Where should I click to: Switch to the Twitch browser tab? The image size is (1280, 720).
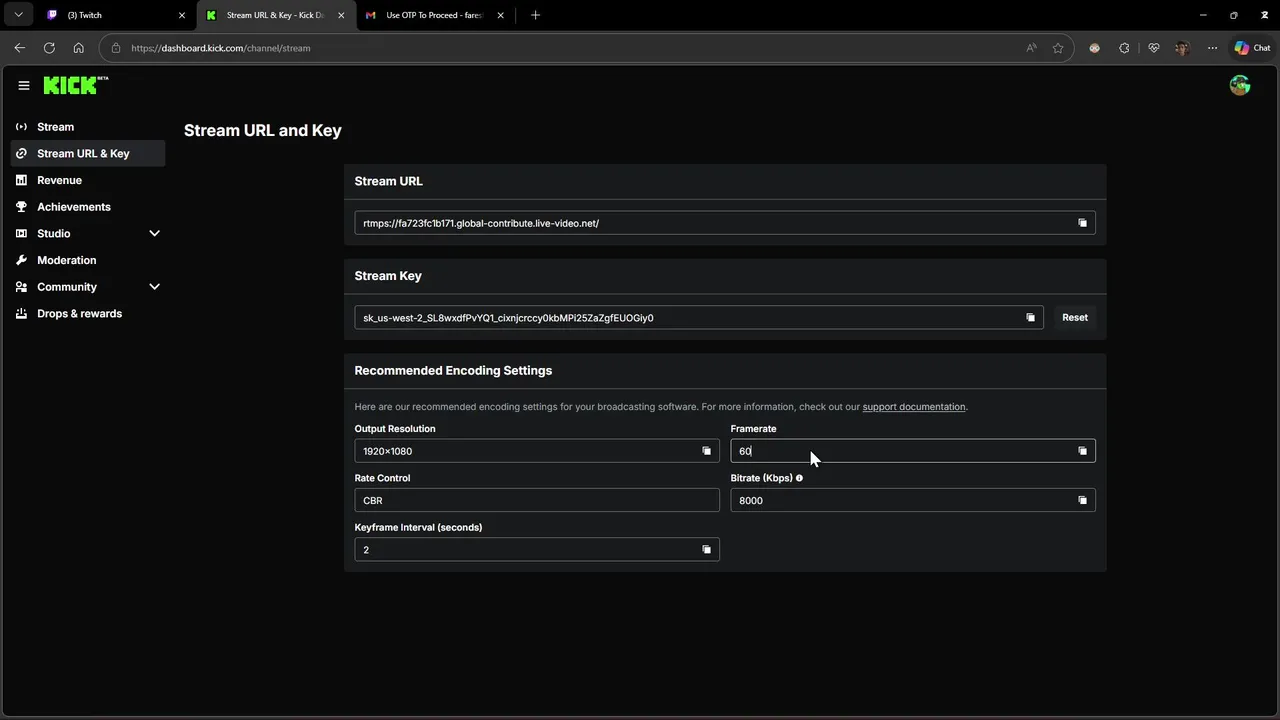[x=110, y=15]
